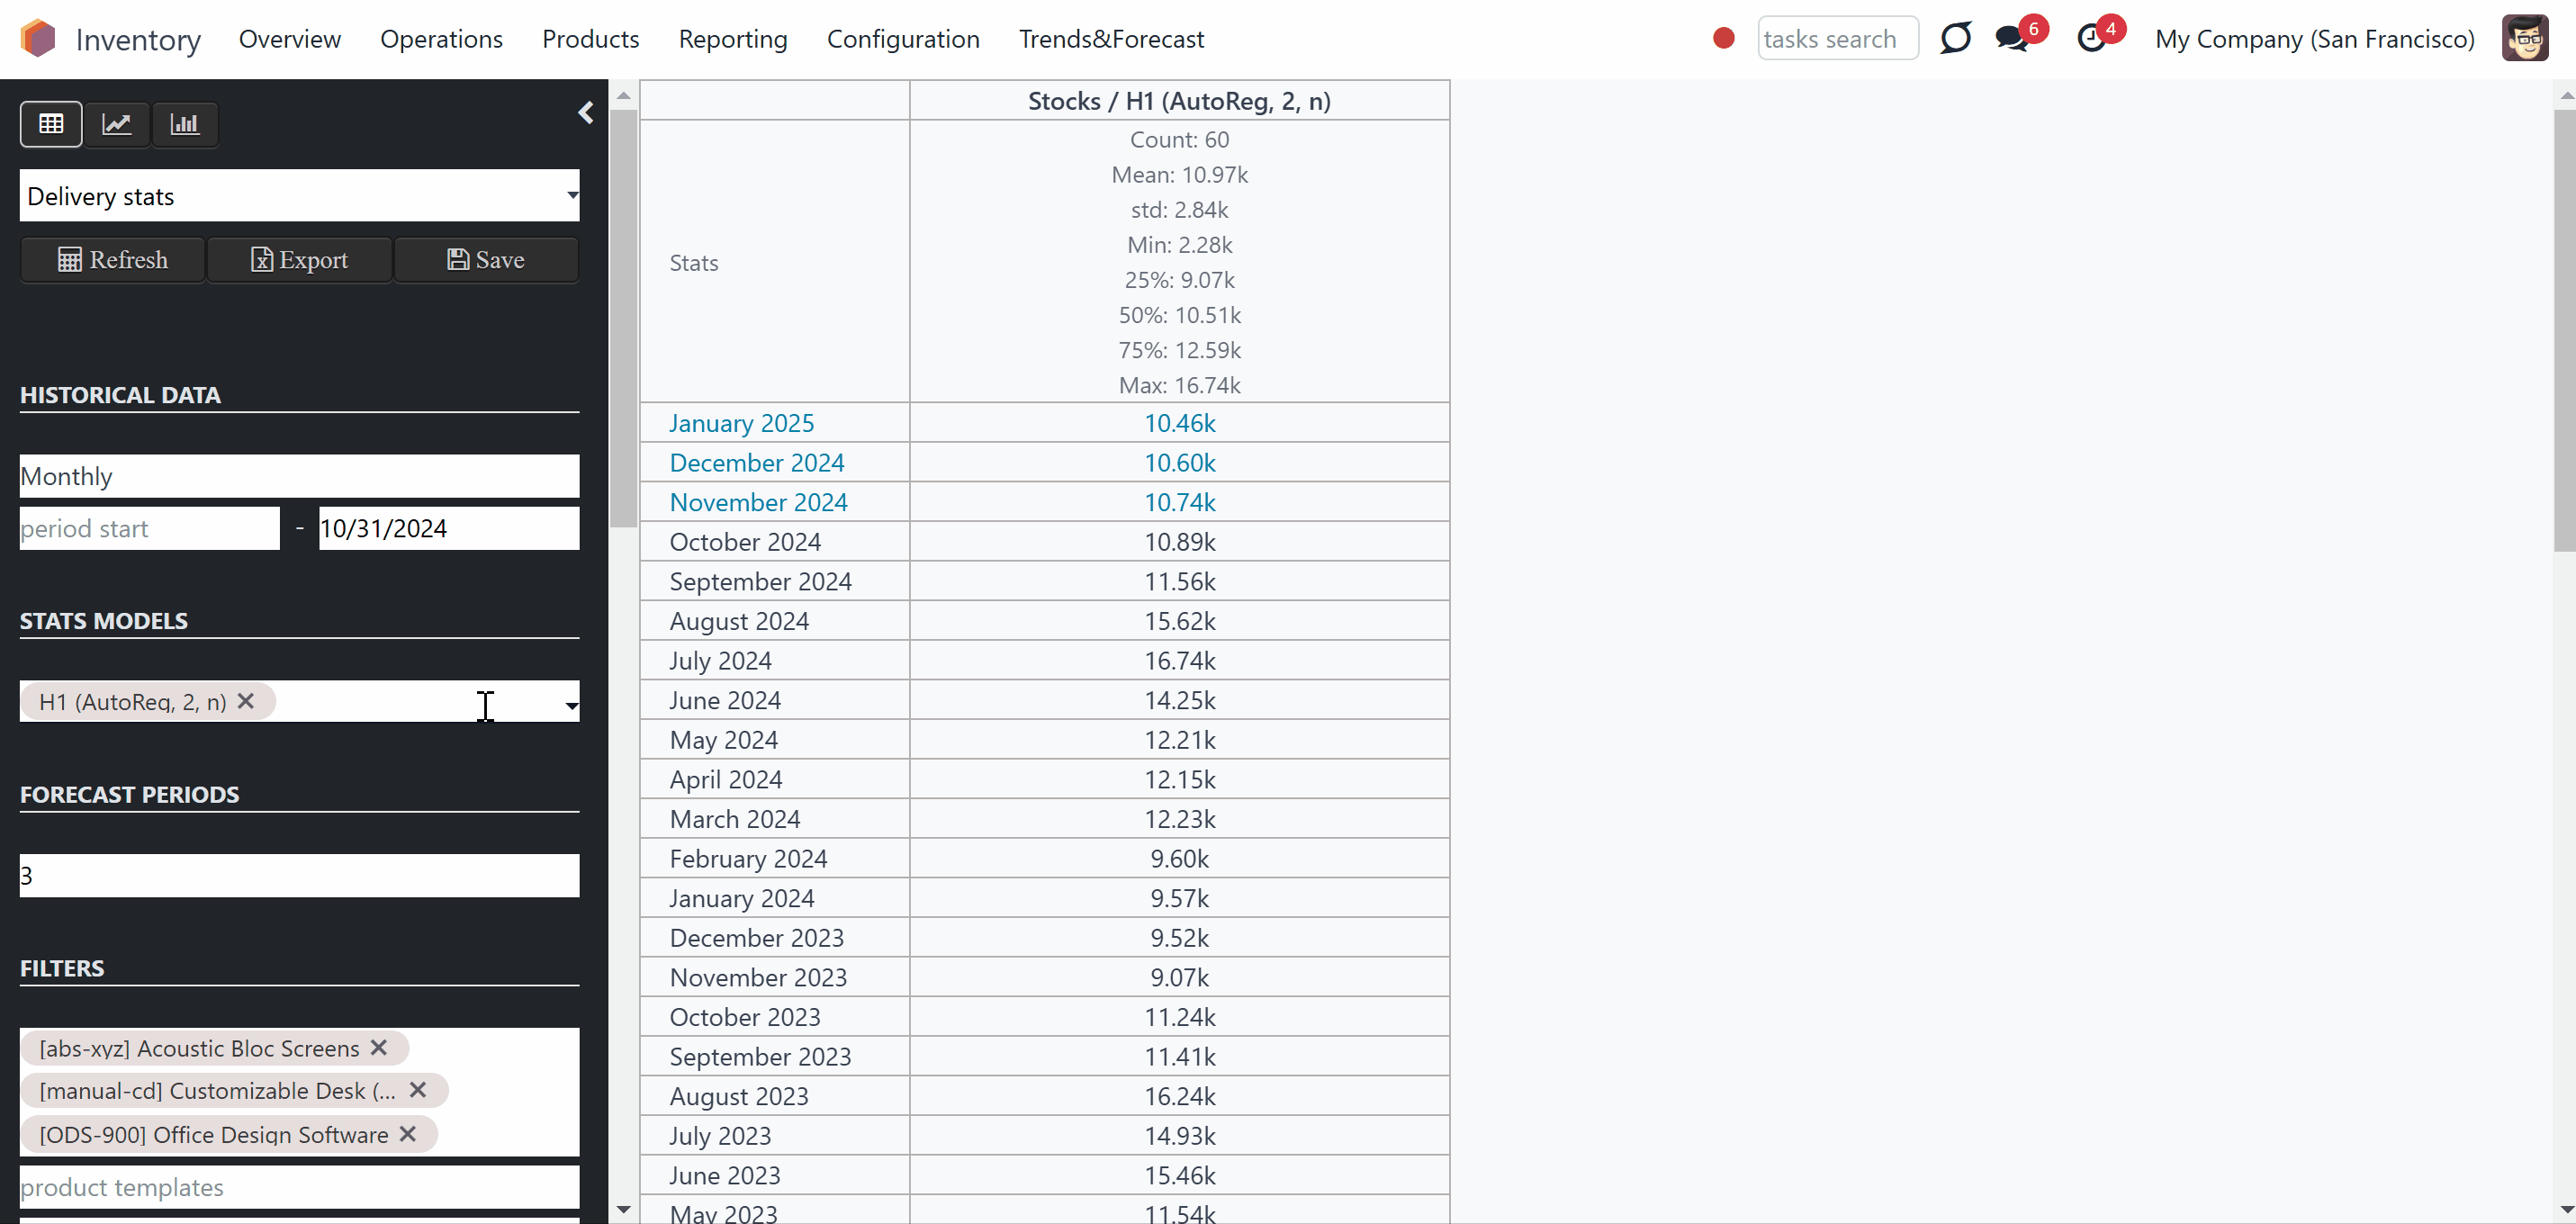
Task: Remove Office Design Software filter tag
Action: tap(408, 1134)
